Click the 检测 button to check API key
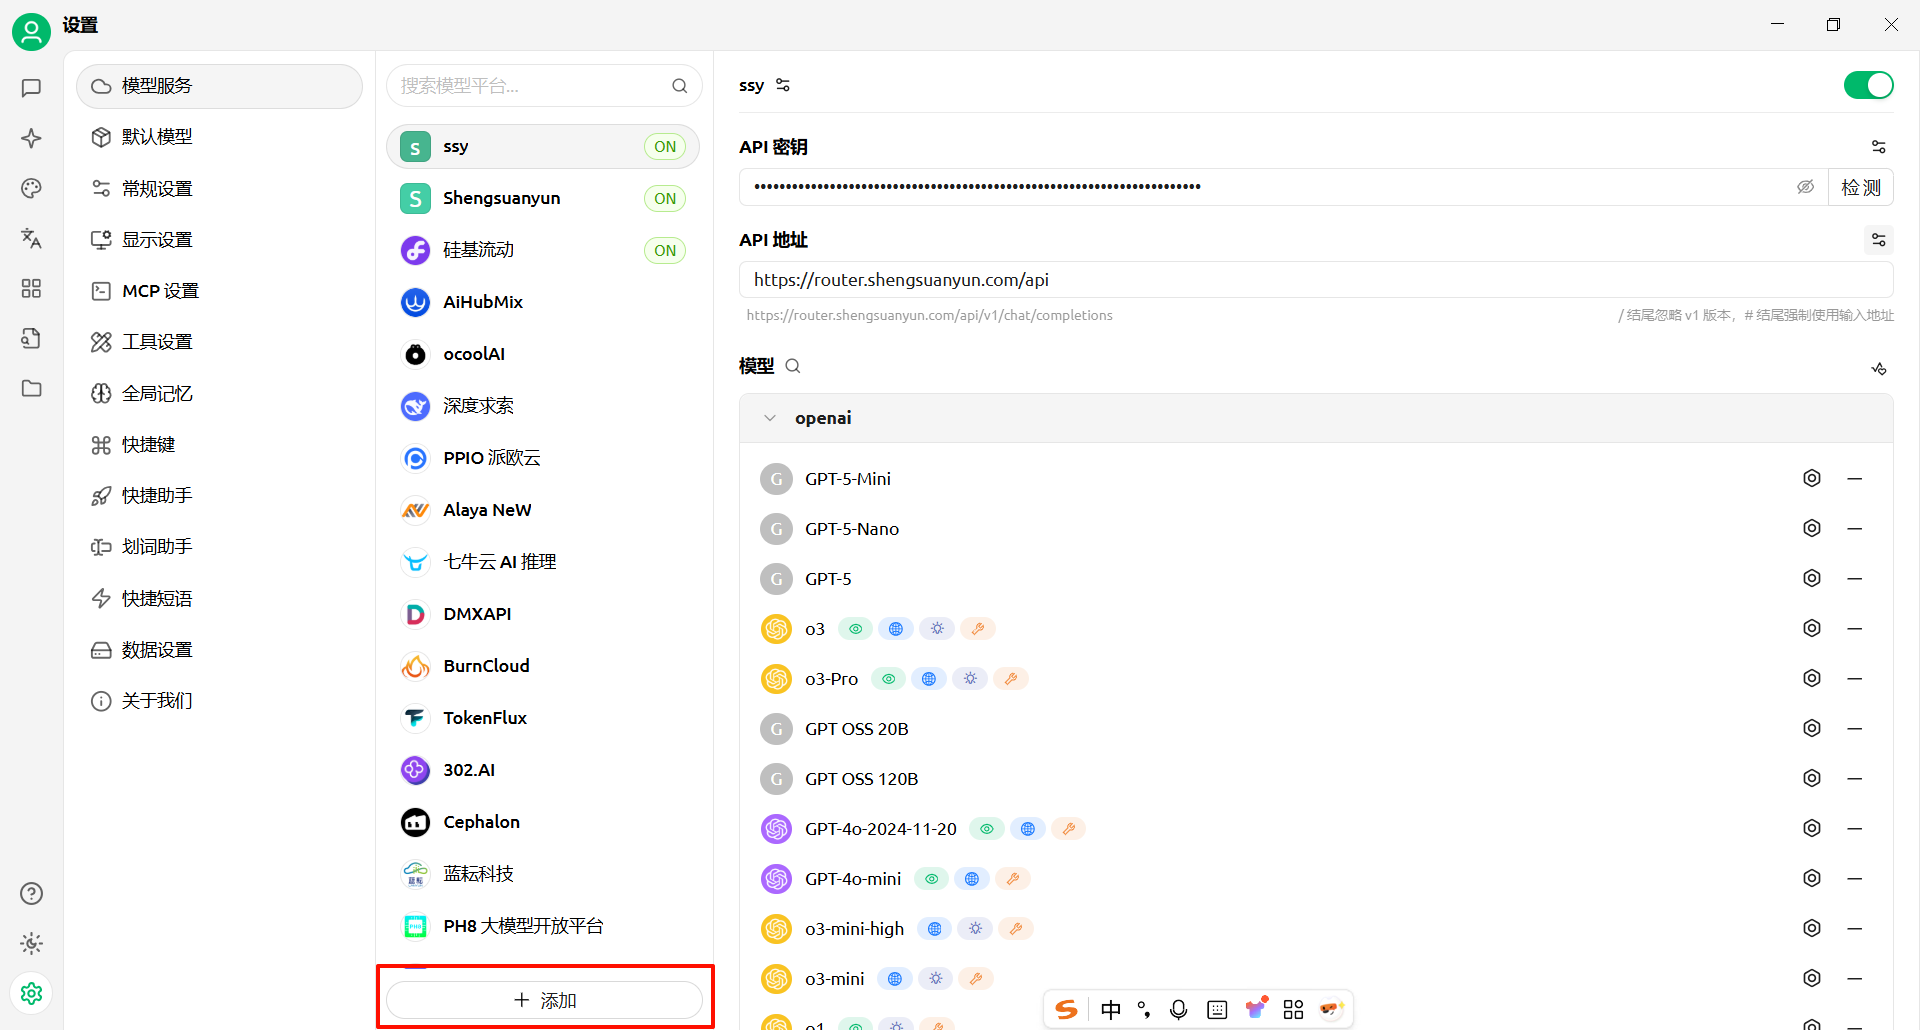1920x1030 pixels. 1860,187
